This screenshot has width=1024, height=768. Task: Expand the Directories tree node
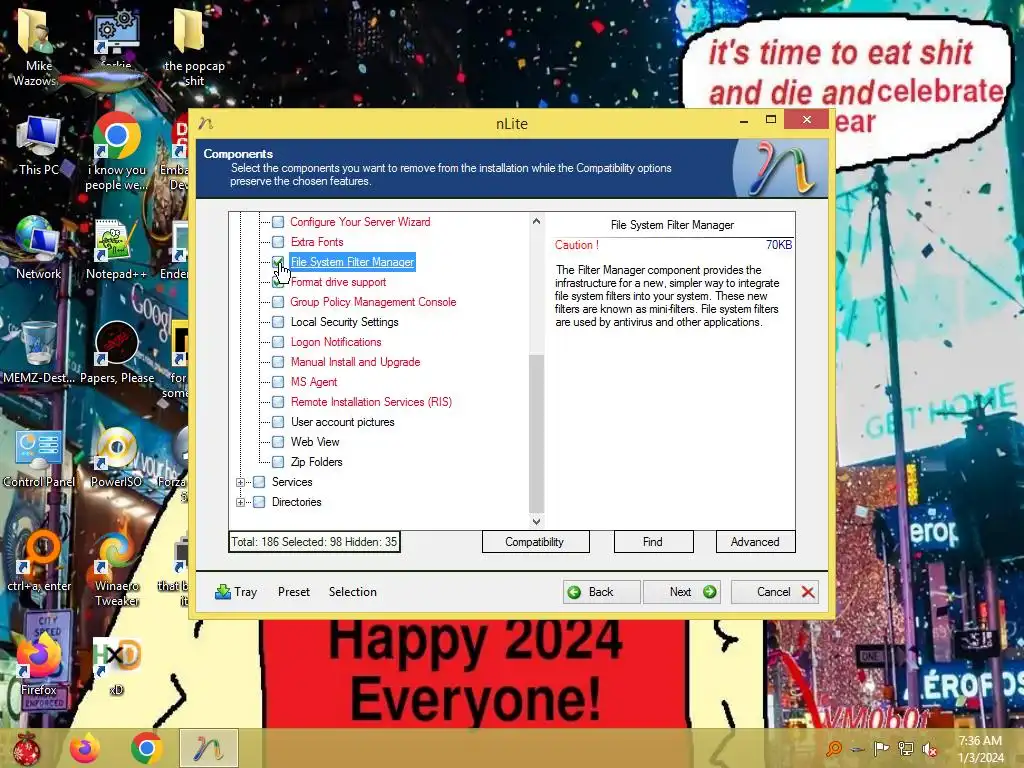pyautogui.click(x=240, y=502)
